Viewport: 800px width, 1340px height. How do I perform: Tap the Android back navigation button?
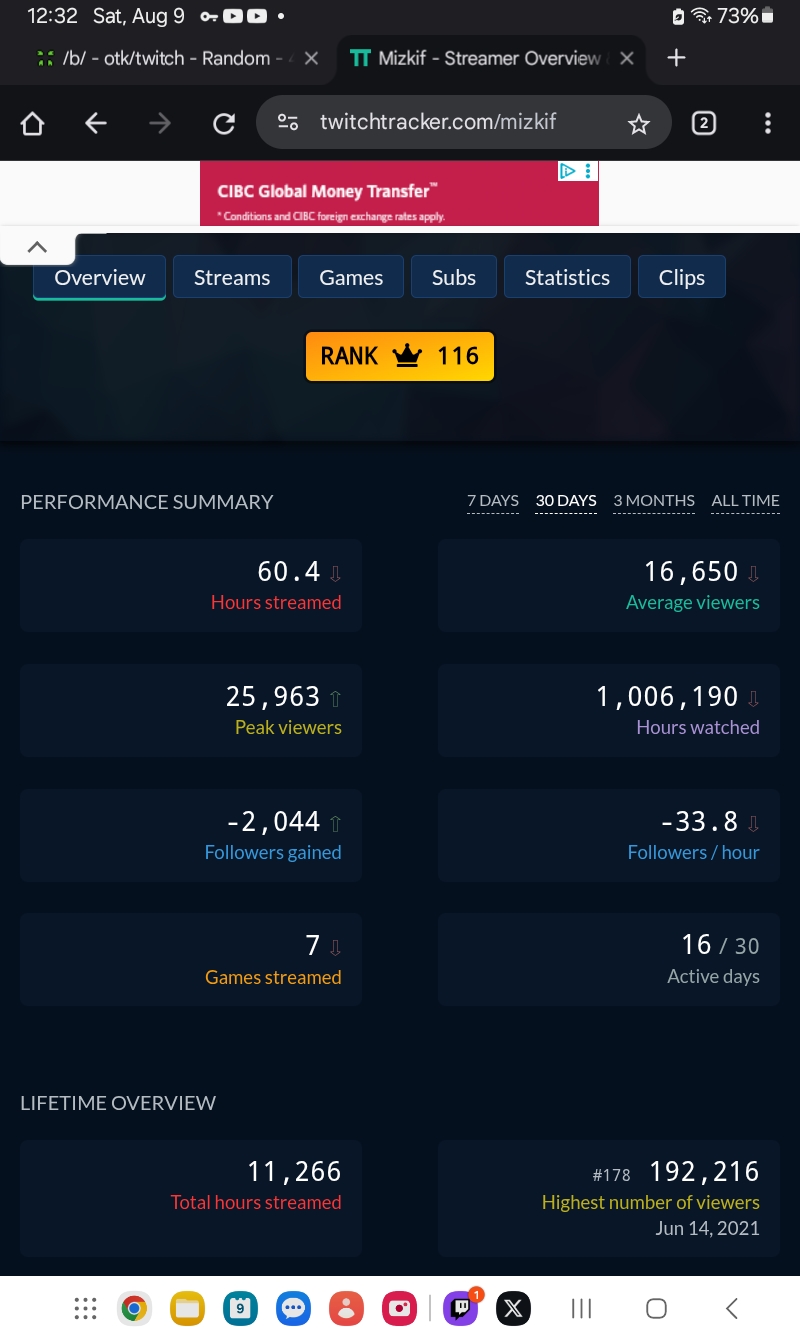[731, 1308]
